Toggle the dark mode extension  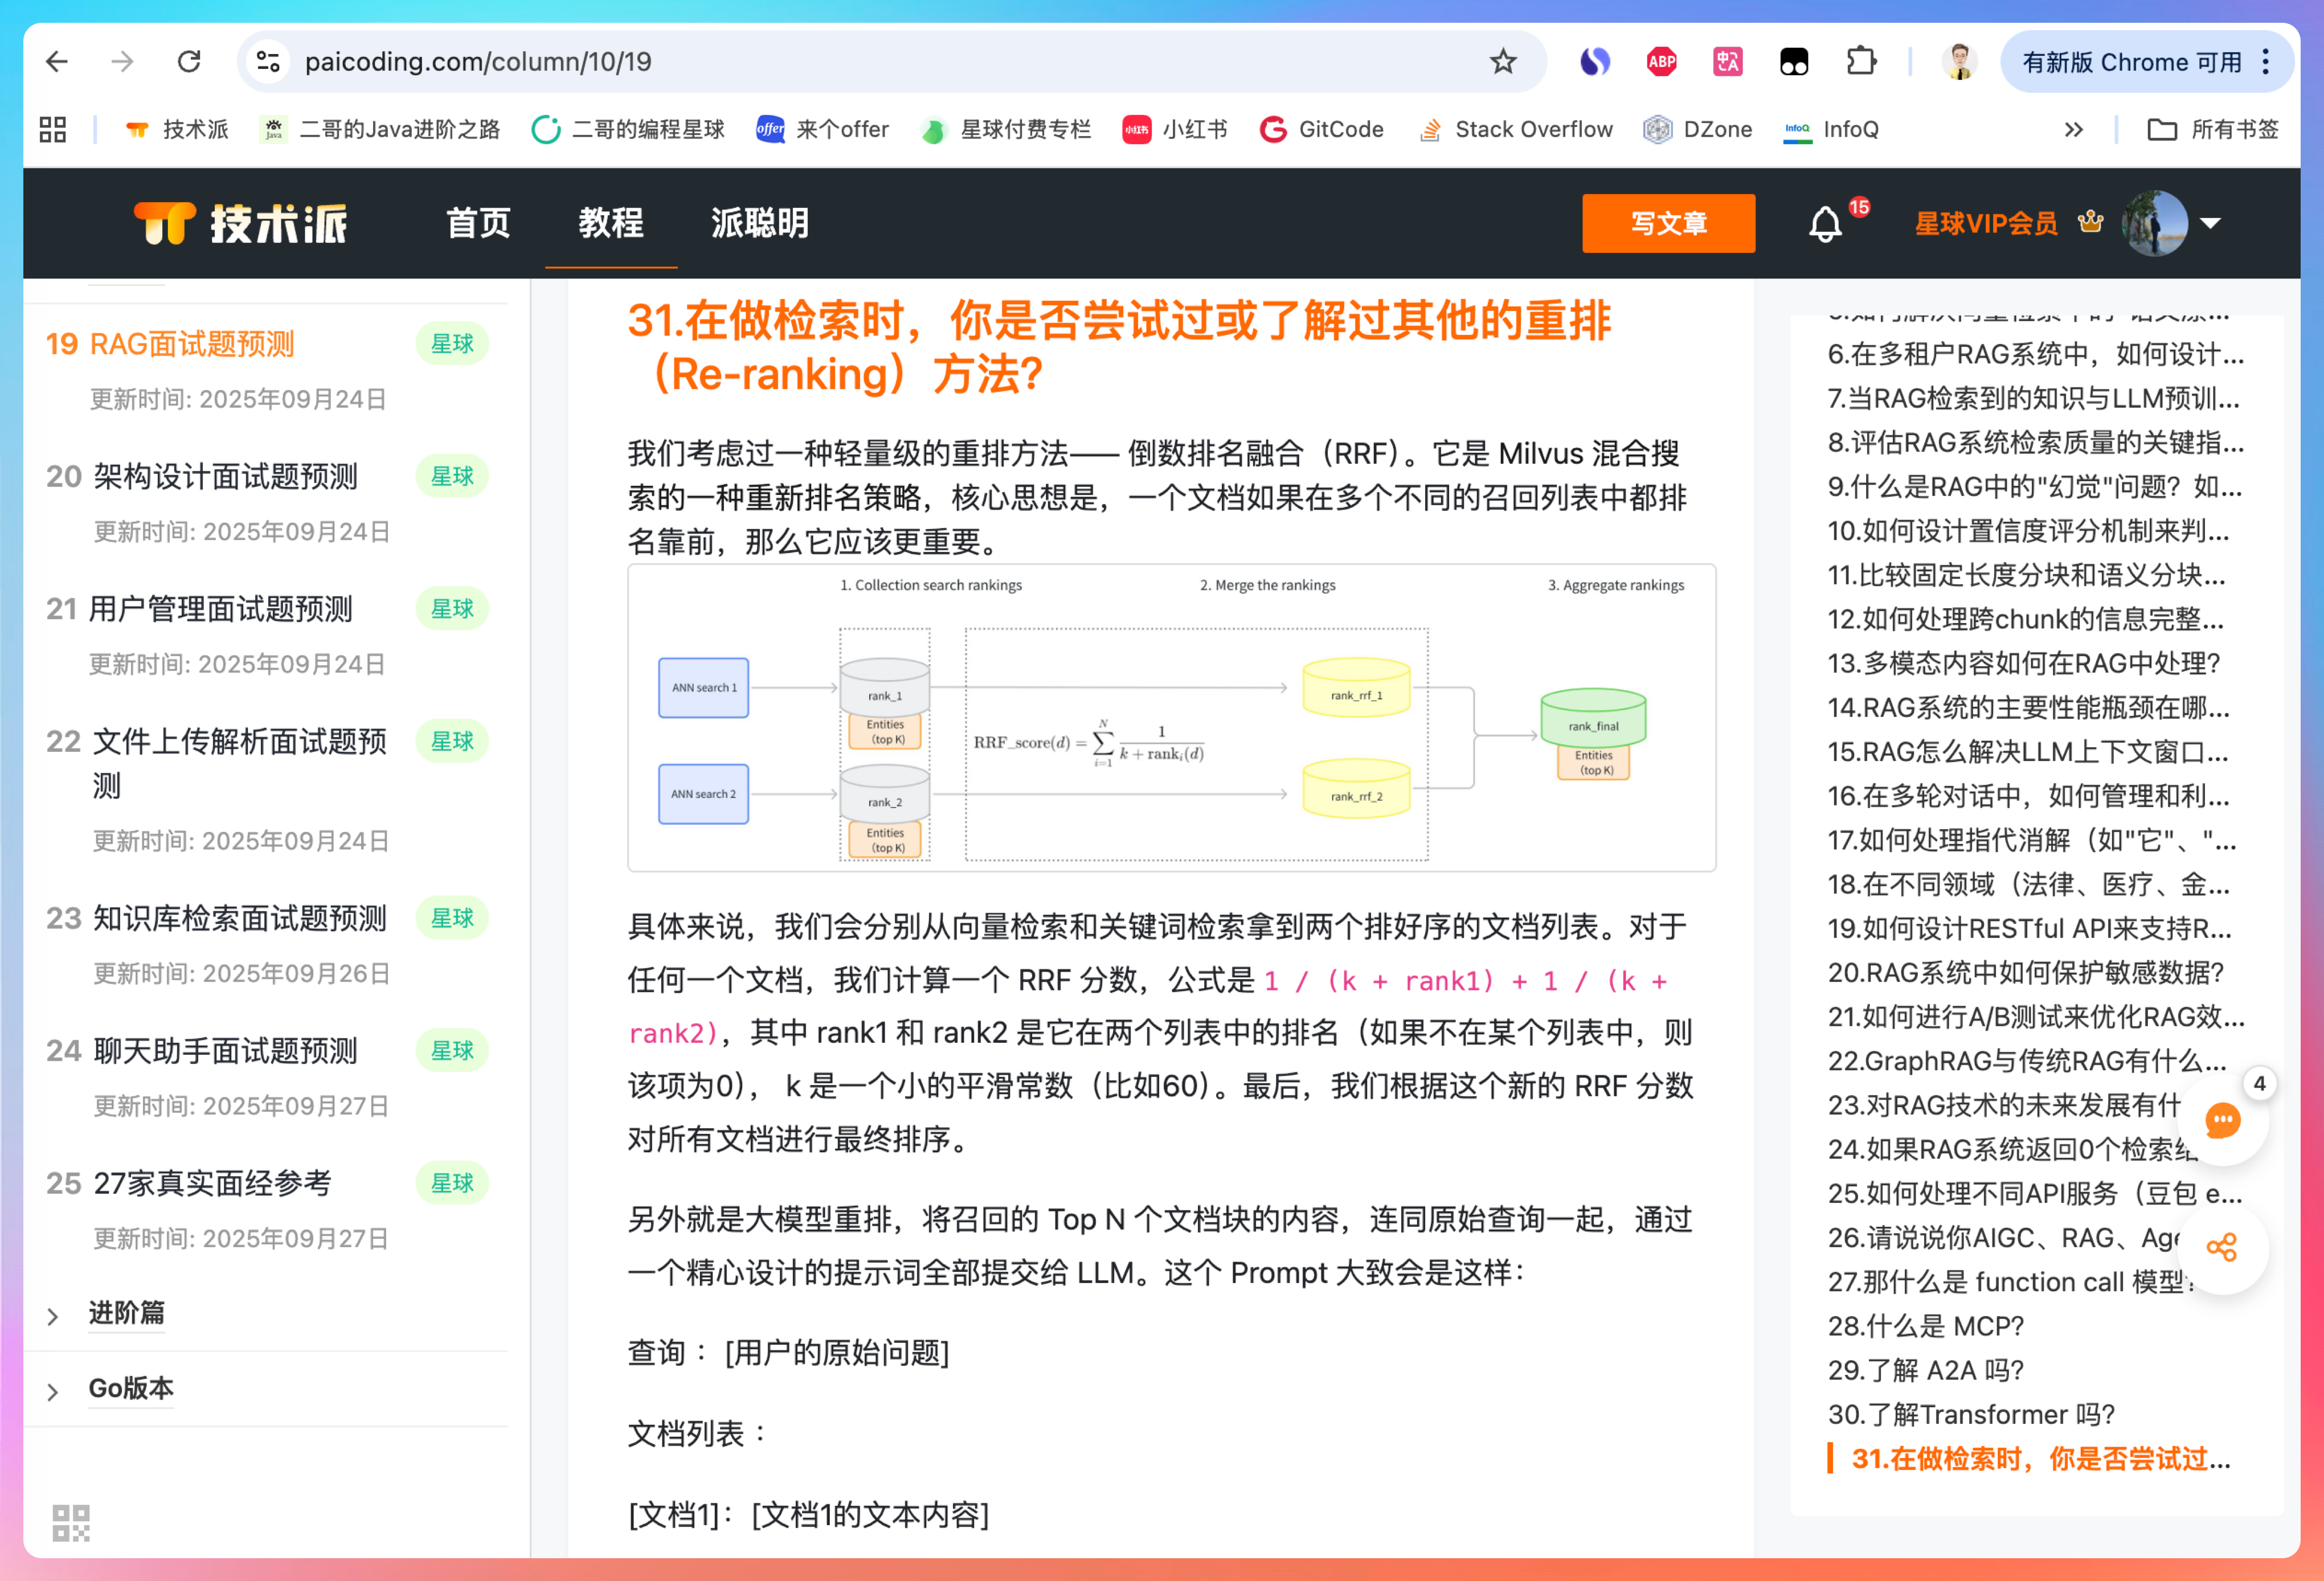1794,61
